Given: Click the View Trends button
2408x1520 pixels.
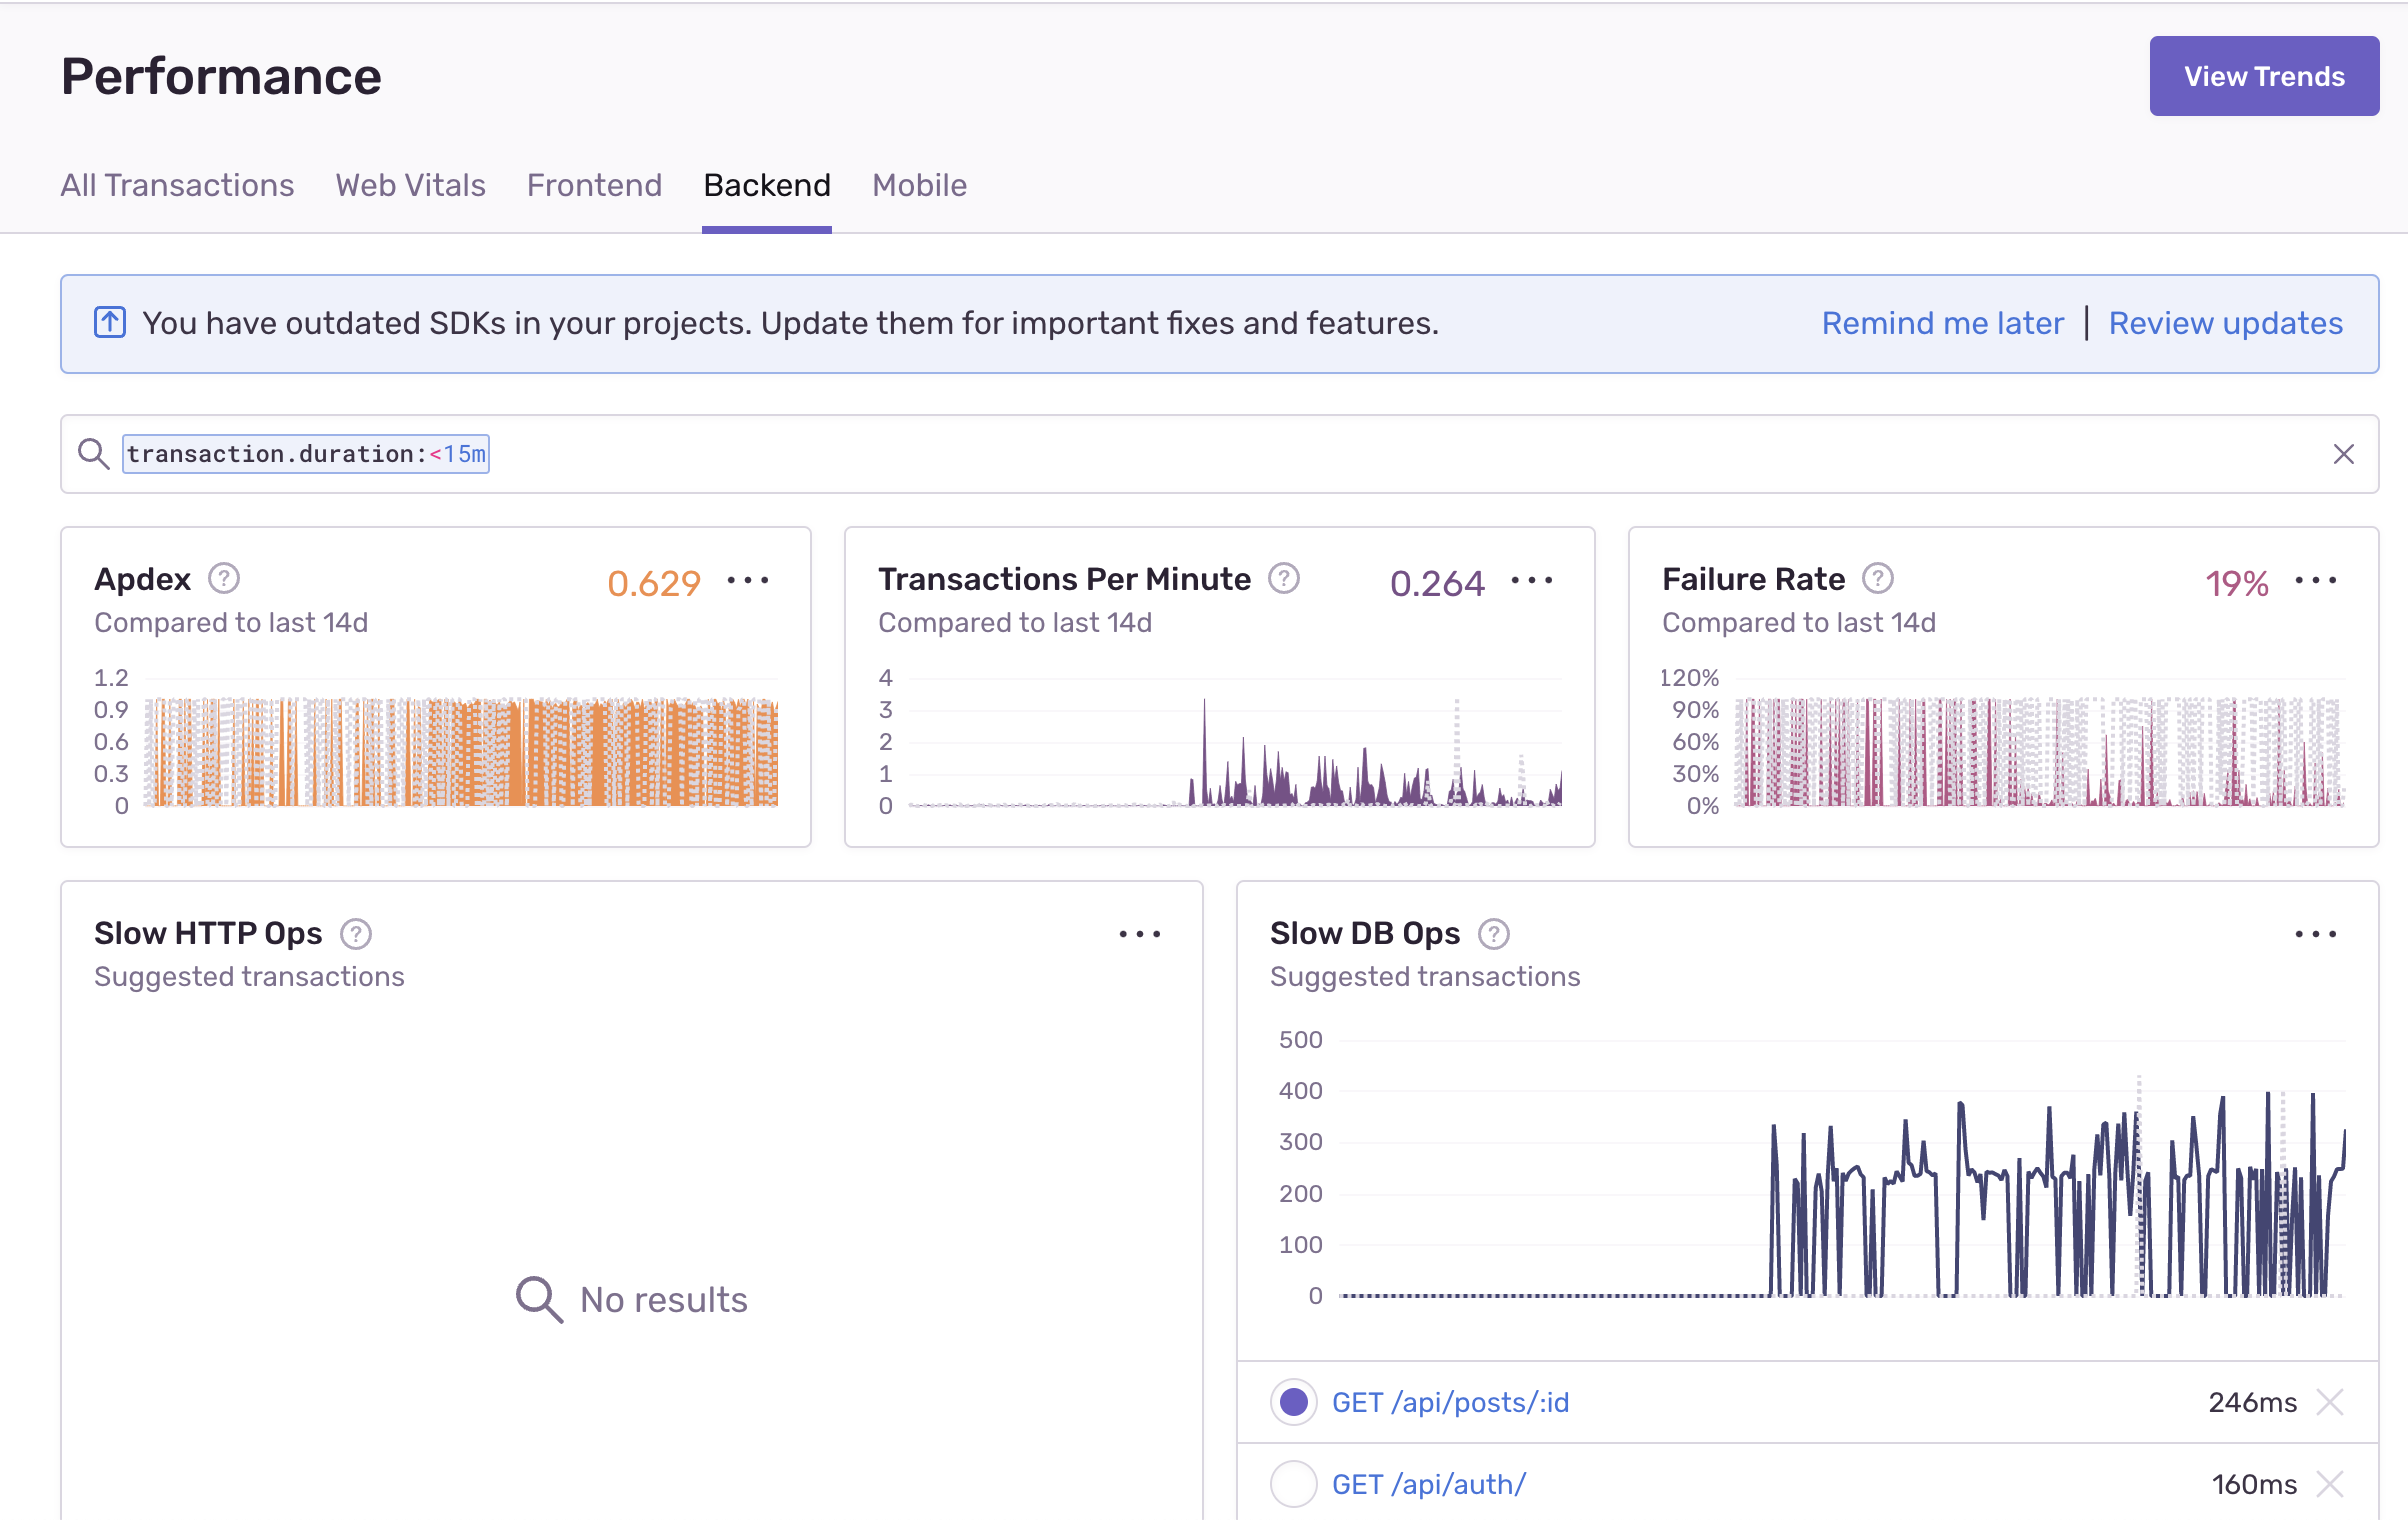Looking at the screenshot, I should pyautogui.click(x=2263, y=76).
